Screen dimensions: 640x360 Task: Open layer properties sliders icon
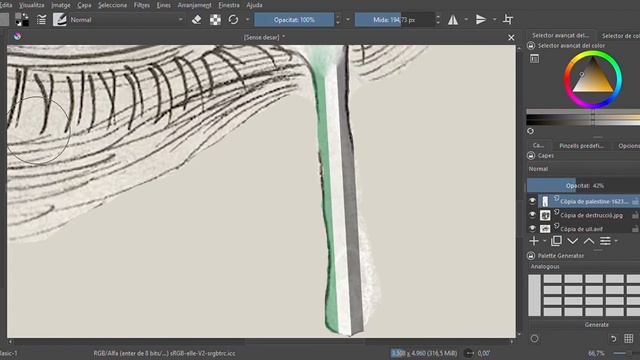(605, 241)
